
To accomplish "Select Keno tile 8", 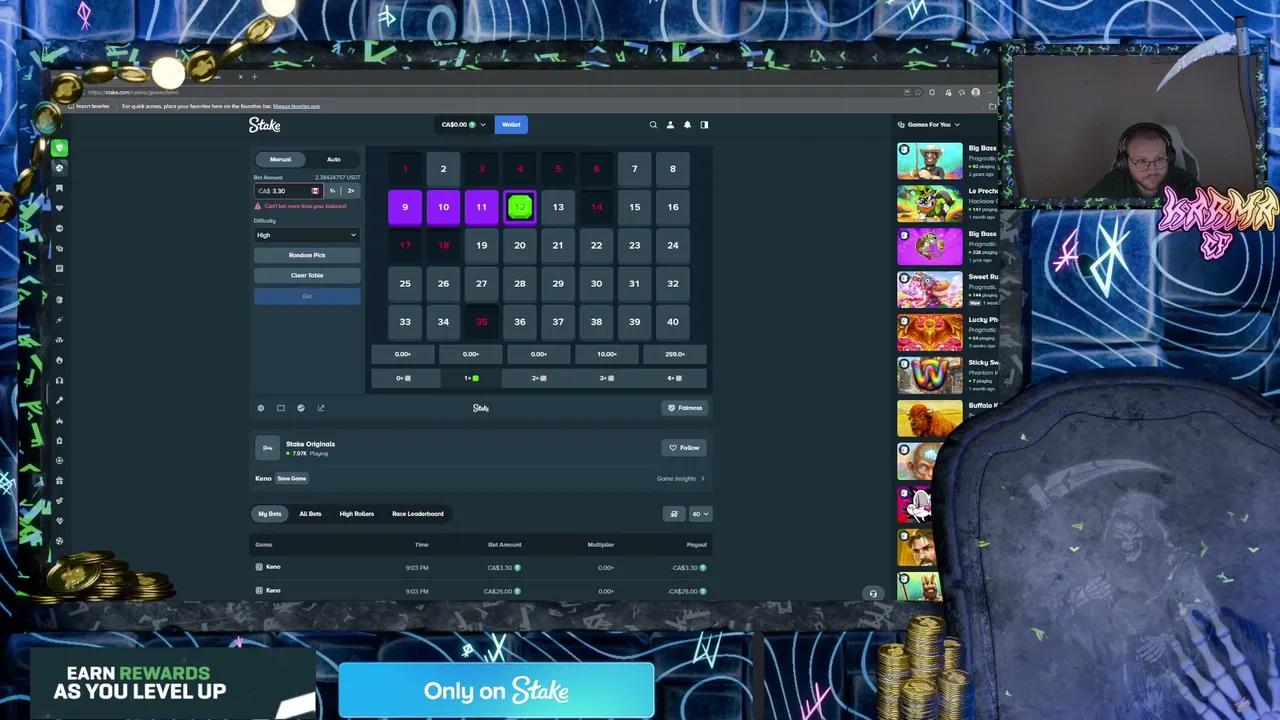I will (x=673, y=169).
